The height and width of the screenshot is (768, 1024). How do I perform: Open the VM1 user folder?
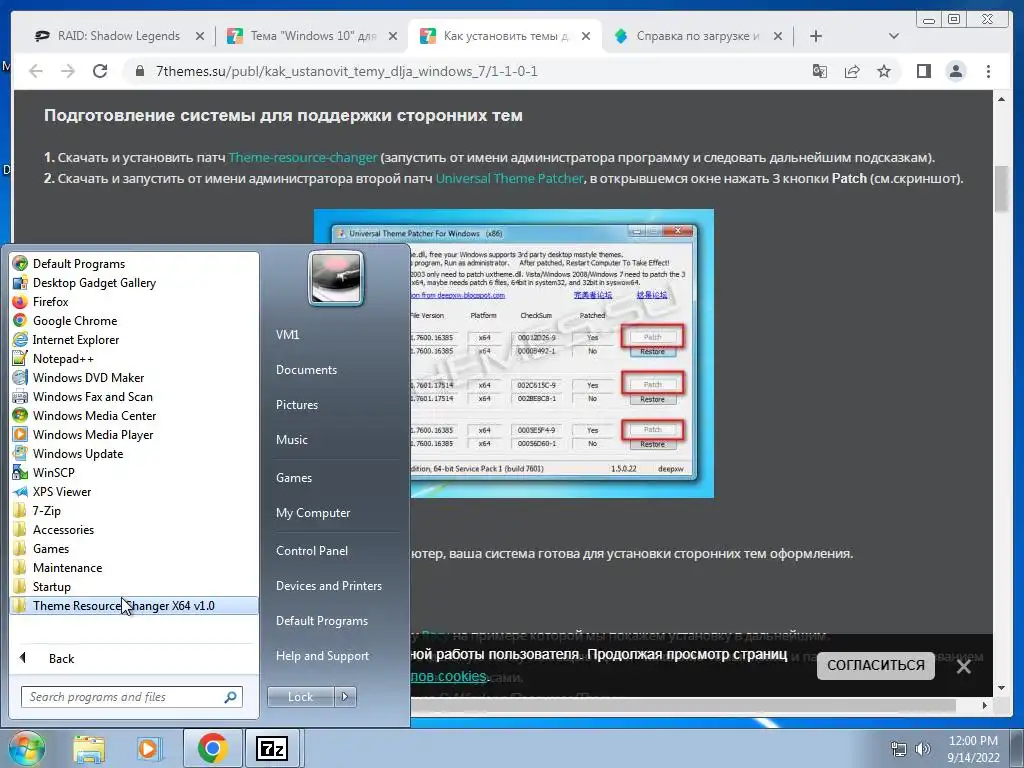287,334
